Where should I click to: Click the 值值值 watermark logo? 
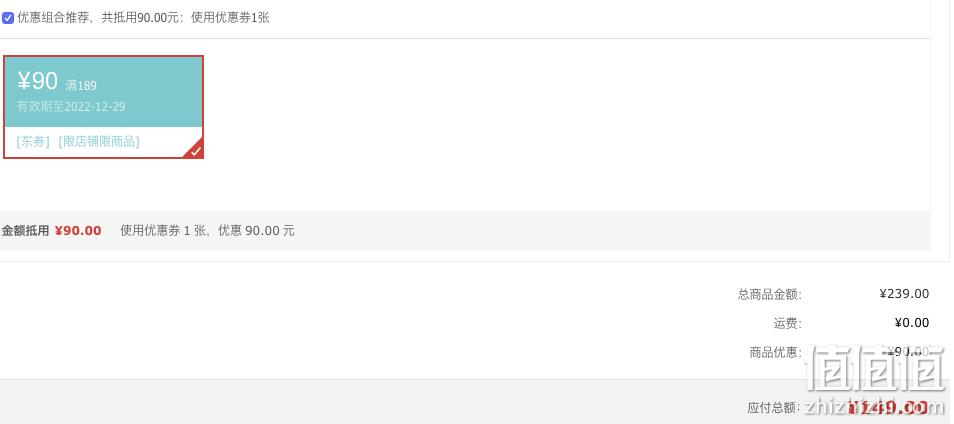(x=876, y=369)
